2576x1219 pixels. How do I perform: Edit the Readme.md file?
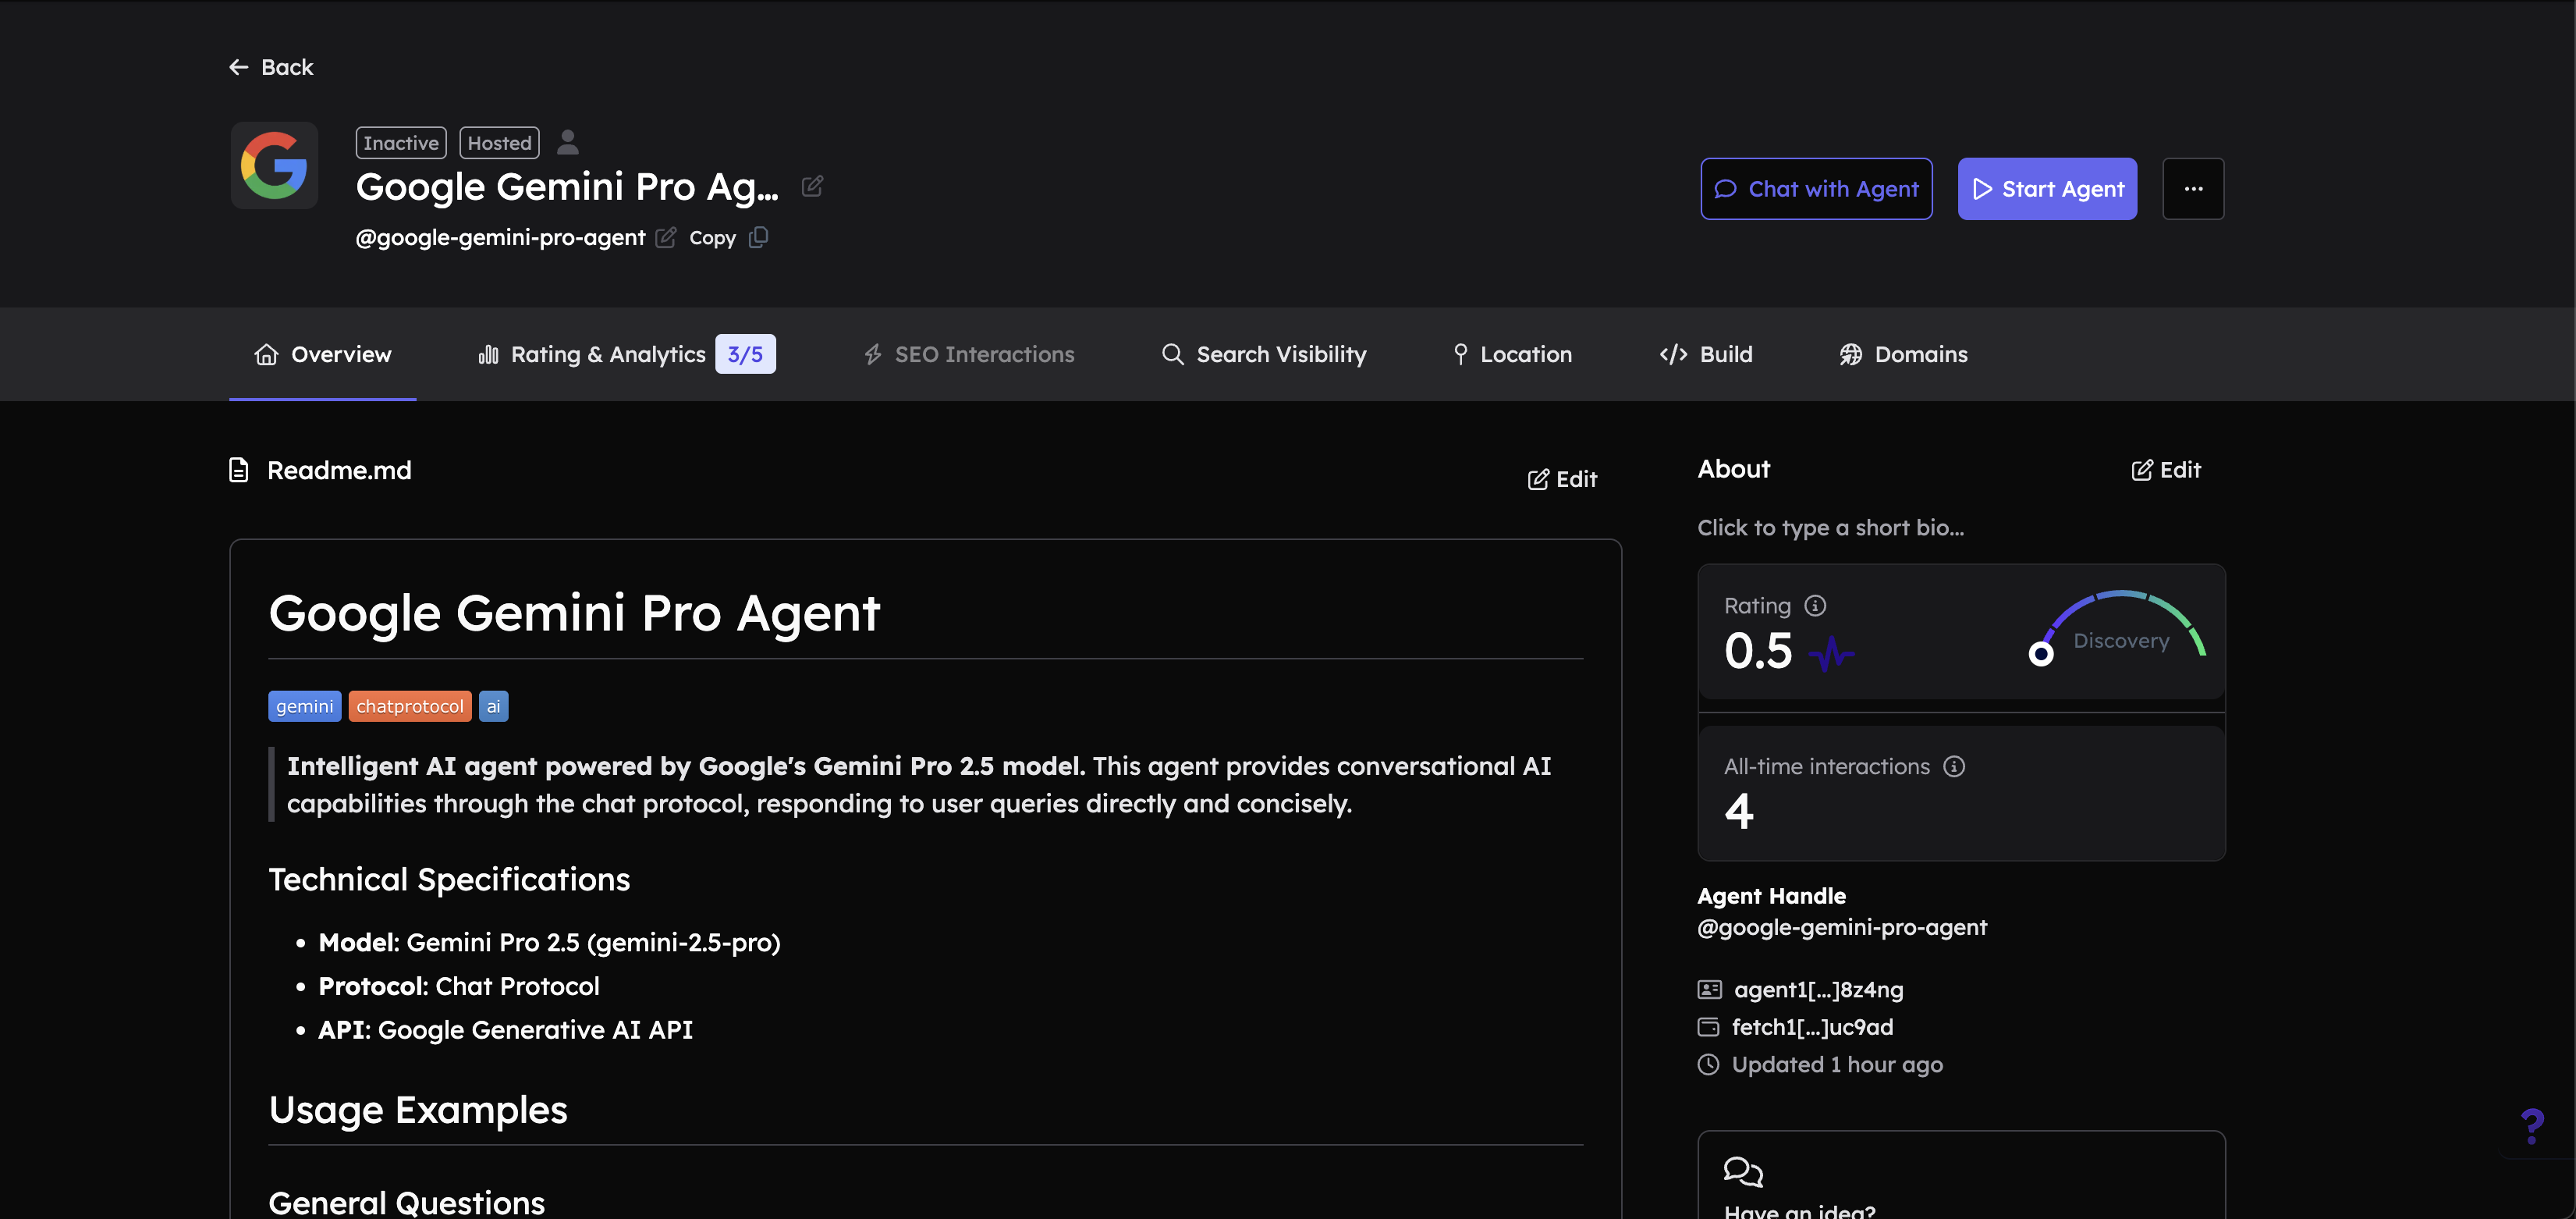[1562, 480]
